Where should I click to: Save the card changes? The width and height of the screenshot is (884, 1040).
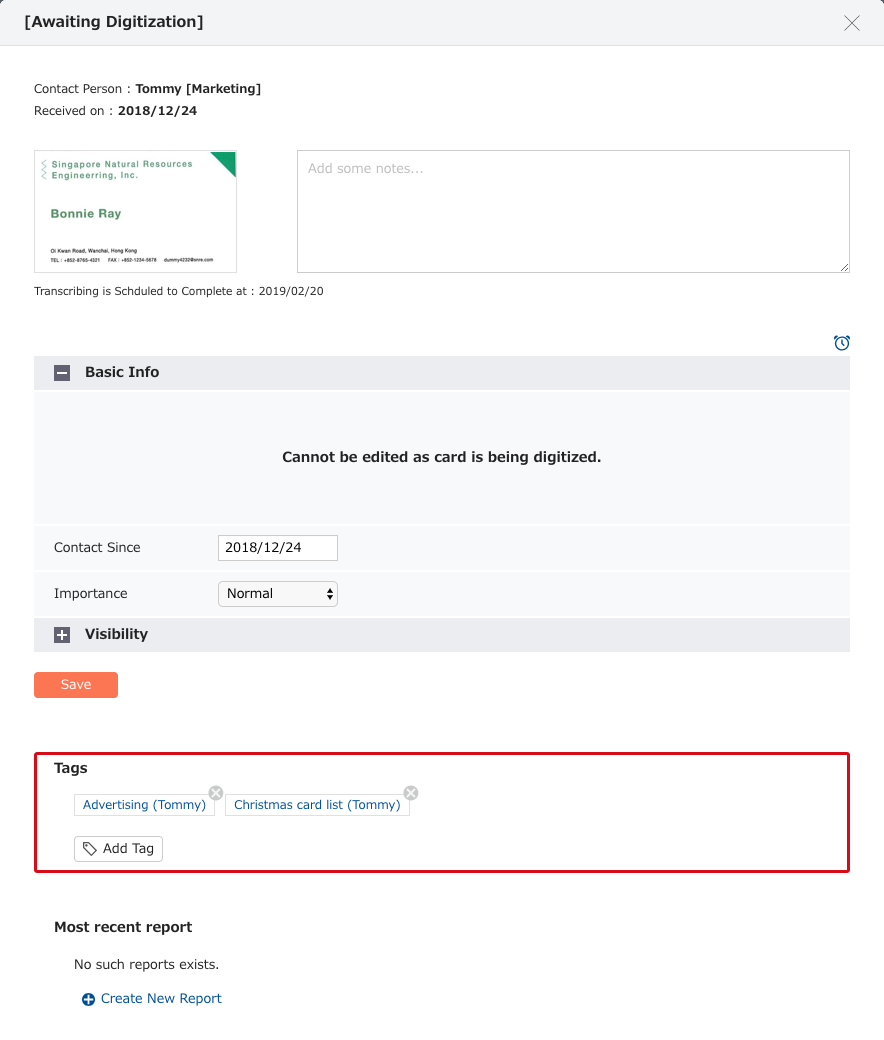76,684
